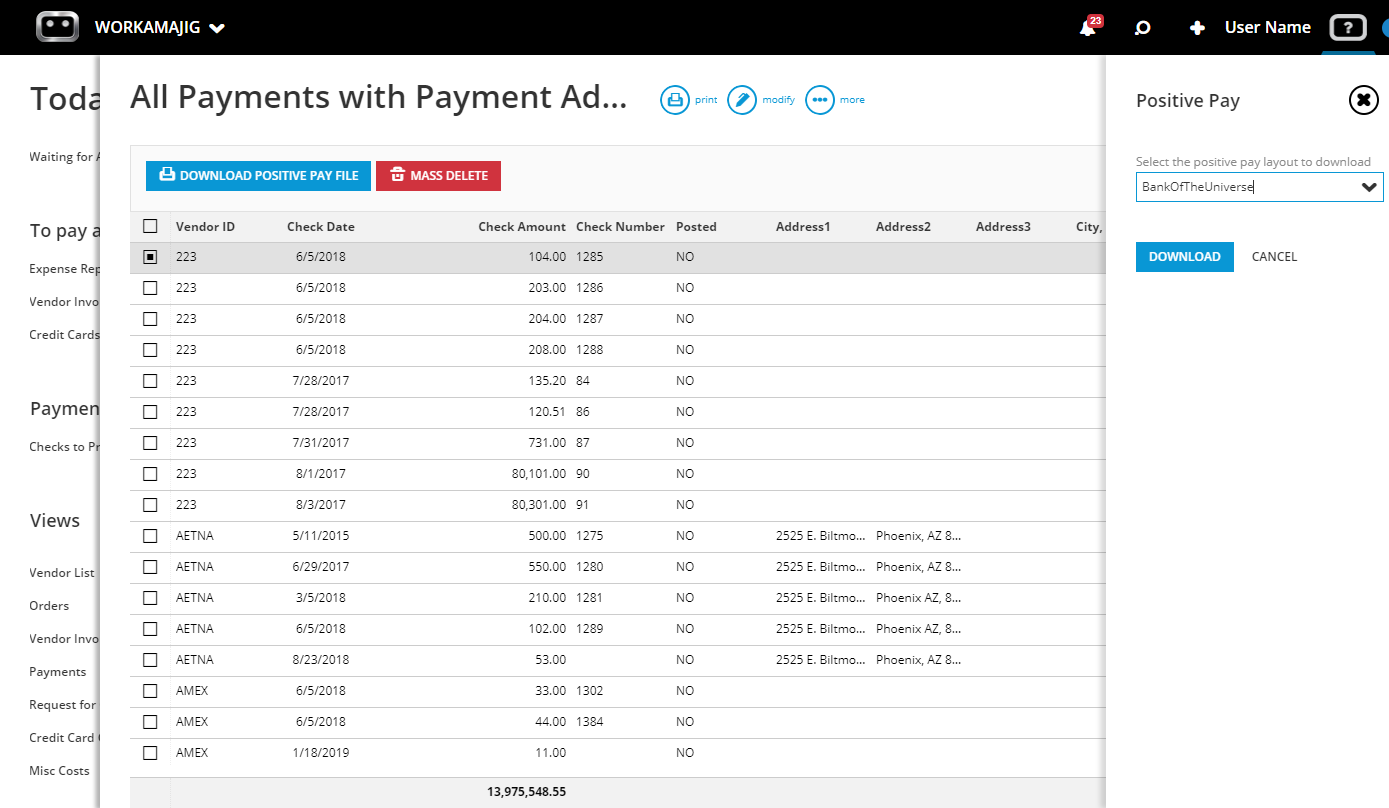Screen dimensions: 1389x808
Task: Open the more actions ellipsis menu
Action: tap(820, 99)
